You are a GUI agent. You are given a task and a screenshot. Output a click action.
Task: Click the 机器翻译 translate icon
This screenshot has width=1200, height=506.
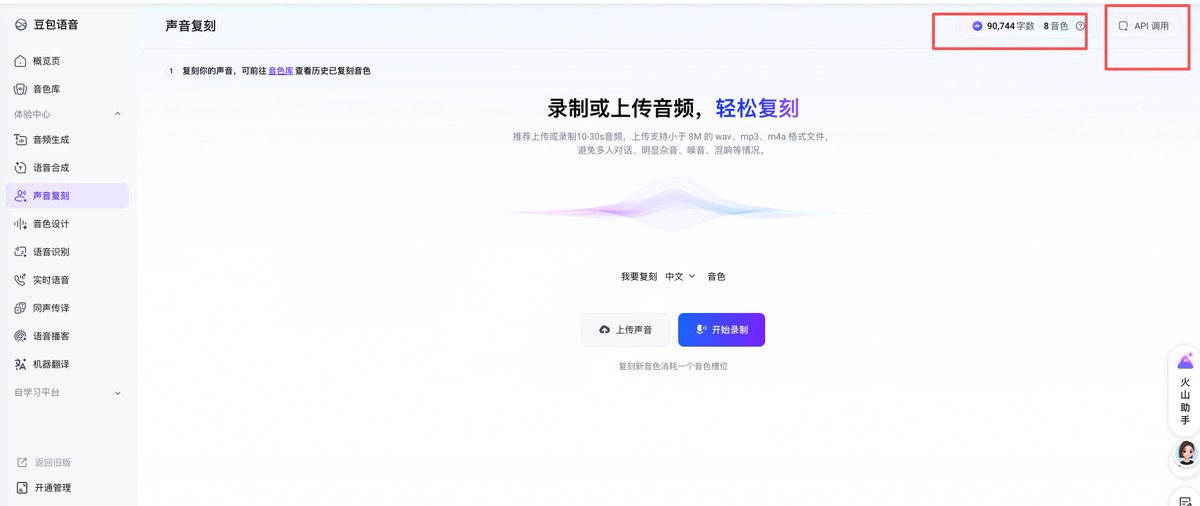tap(21, 364)
